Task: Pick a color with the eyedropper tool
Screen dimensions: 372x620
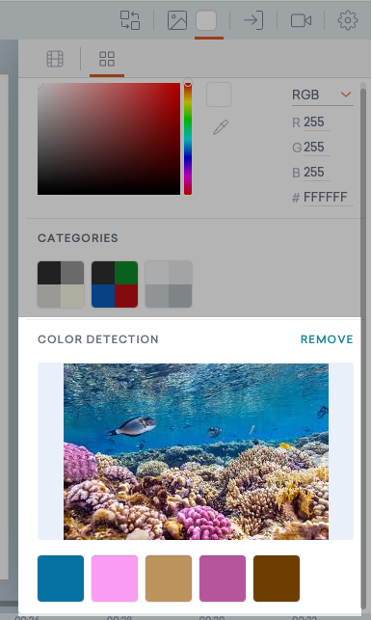Action: coord(221,127)
